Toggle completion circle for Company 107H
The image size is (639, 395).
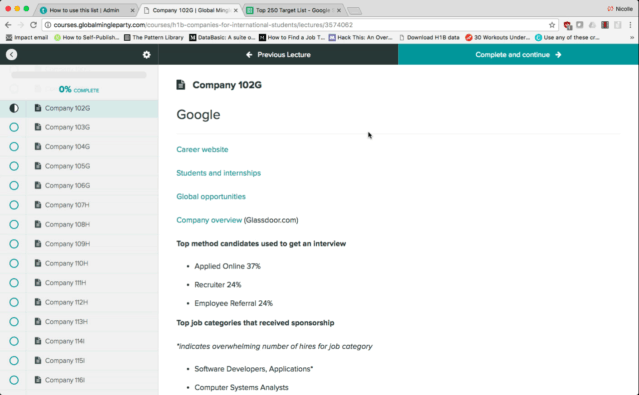(14, 205)
